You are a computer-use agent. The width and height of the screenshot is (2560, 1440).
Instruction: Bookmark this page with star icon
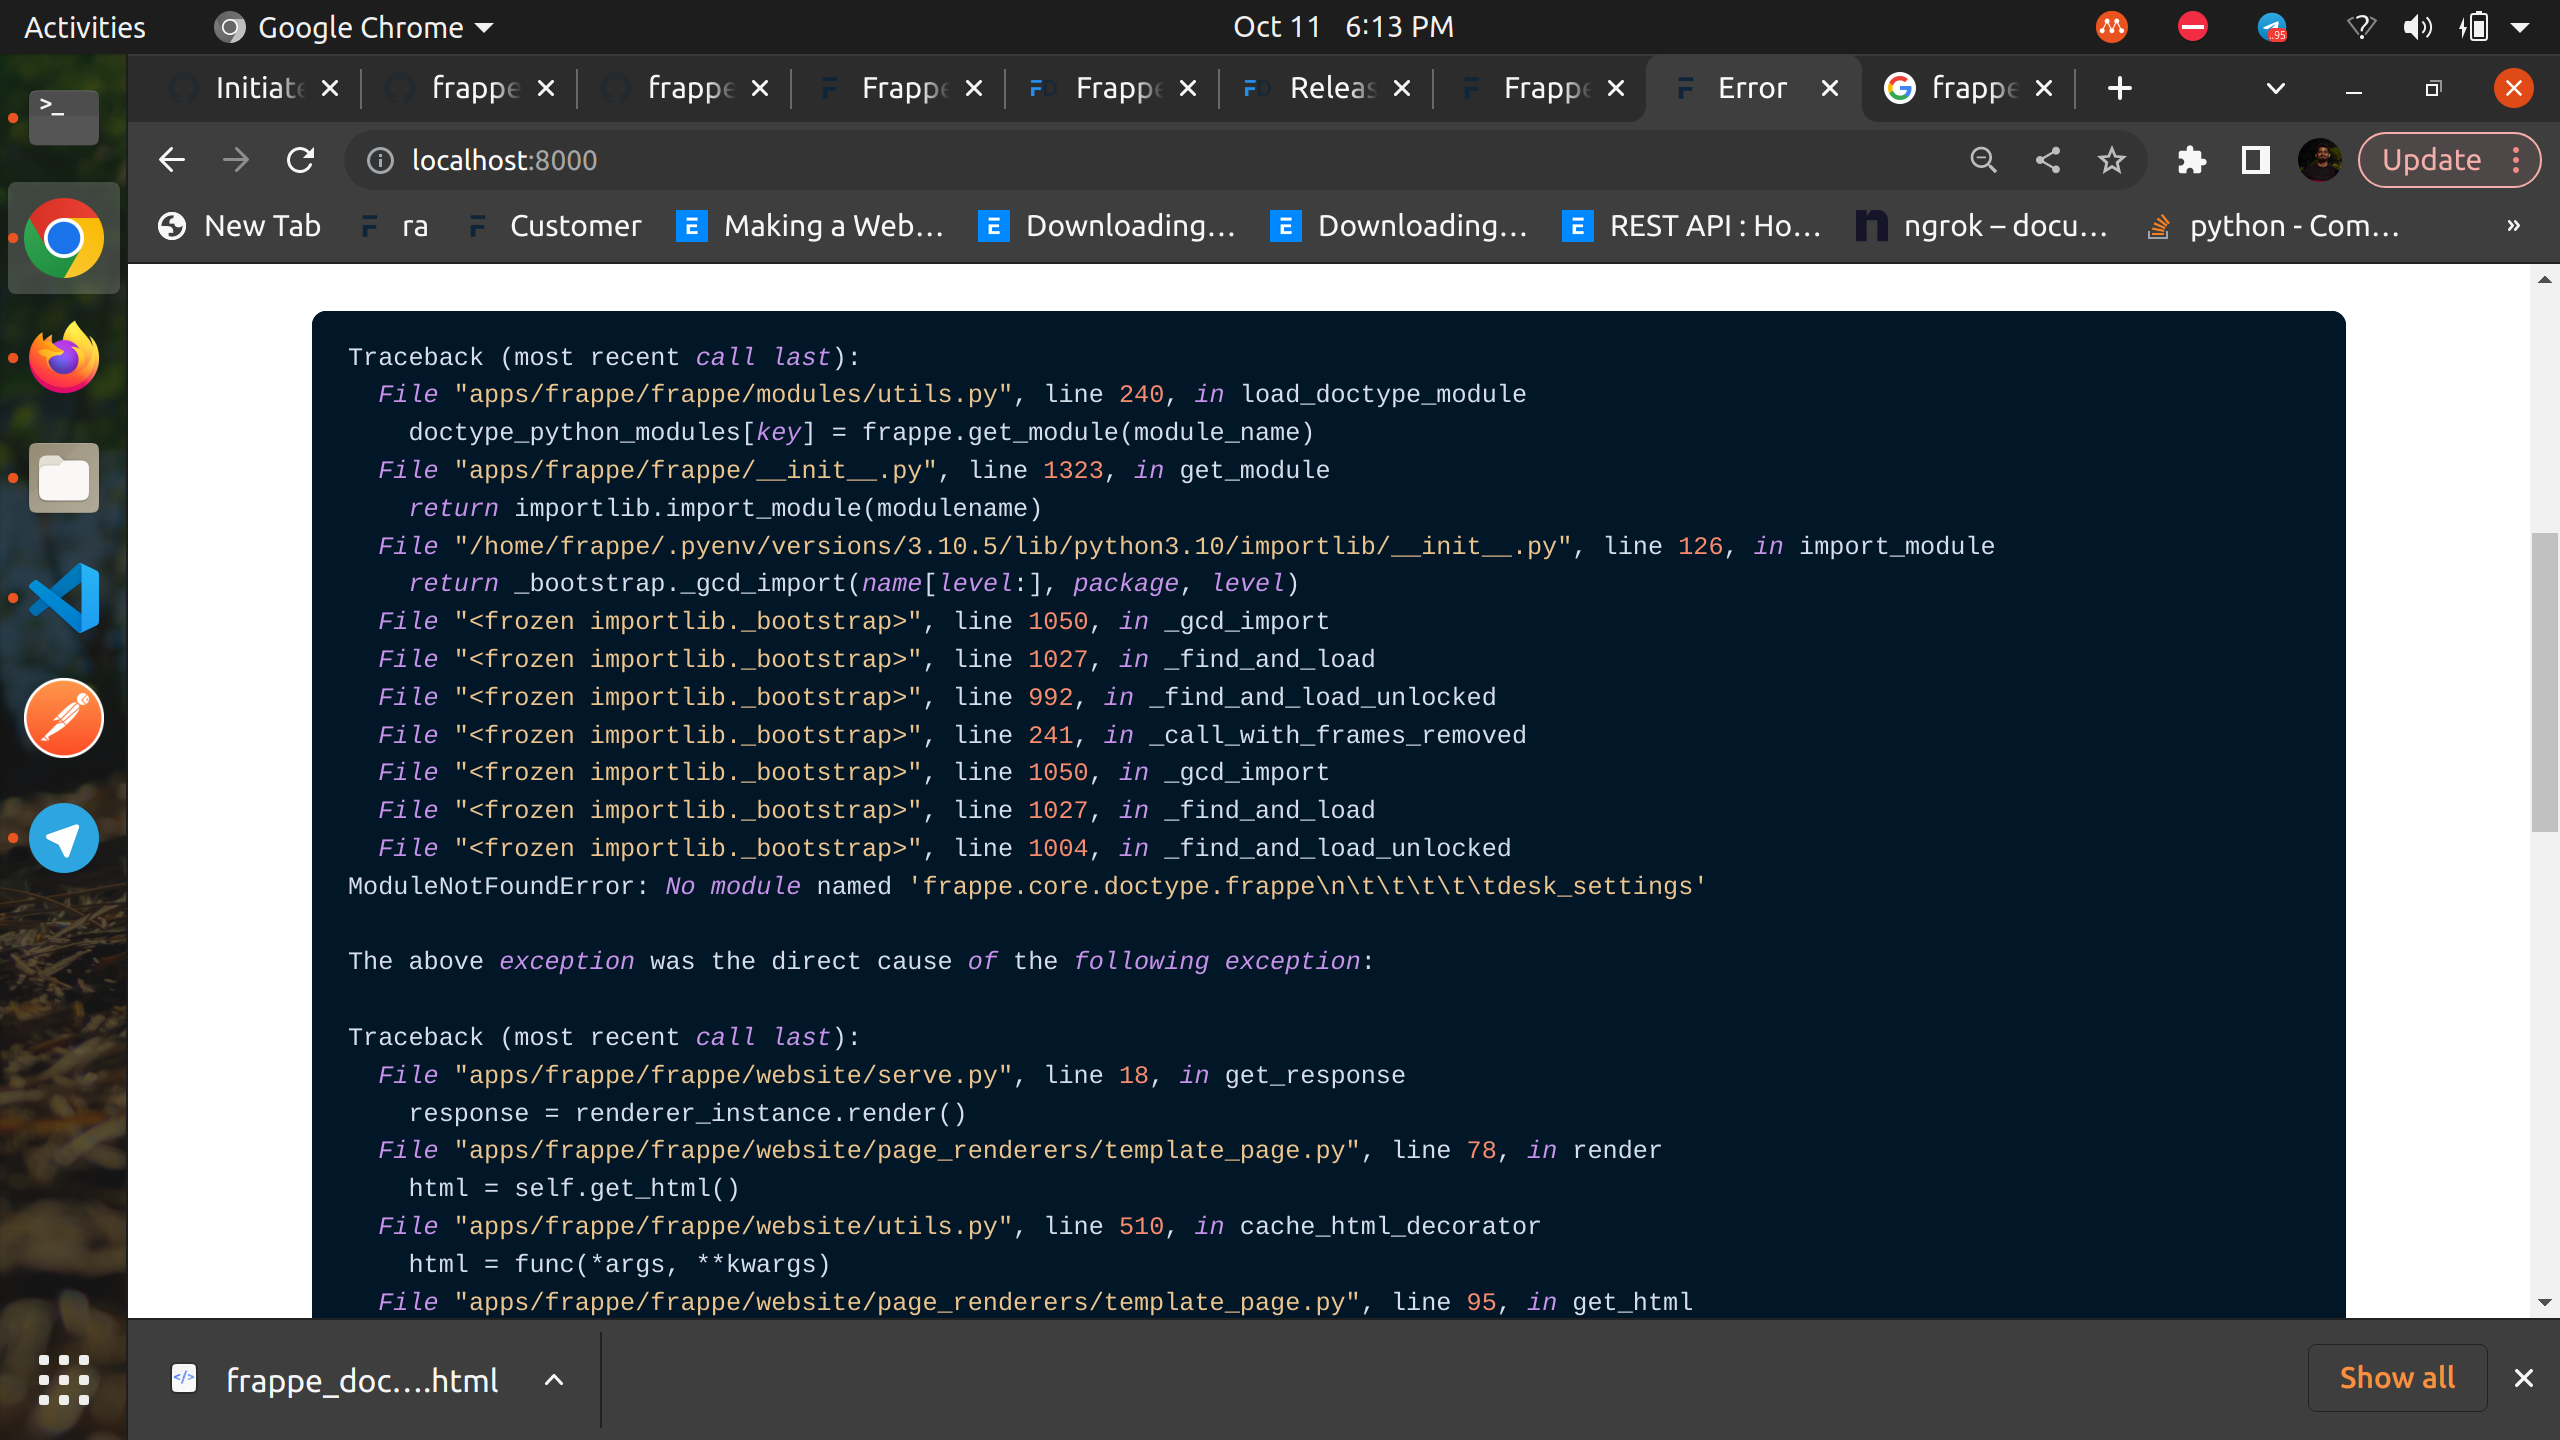tap(2111, 160)
